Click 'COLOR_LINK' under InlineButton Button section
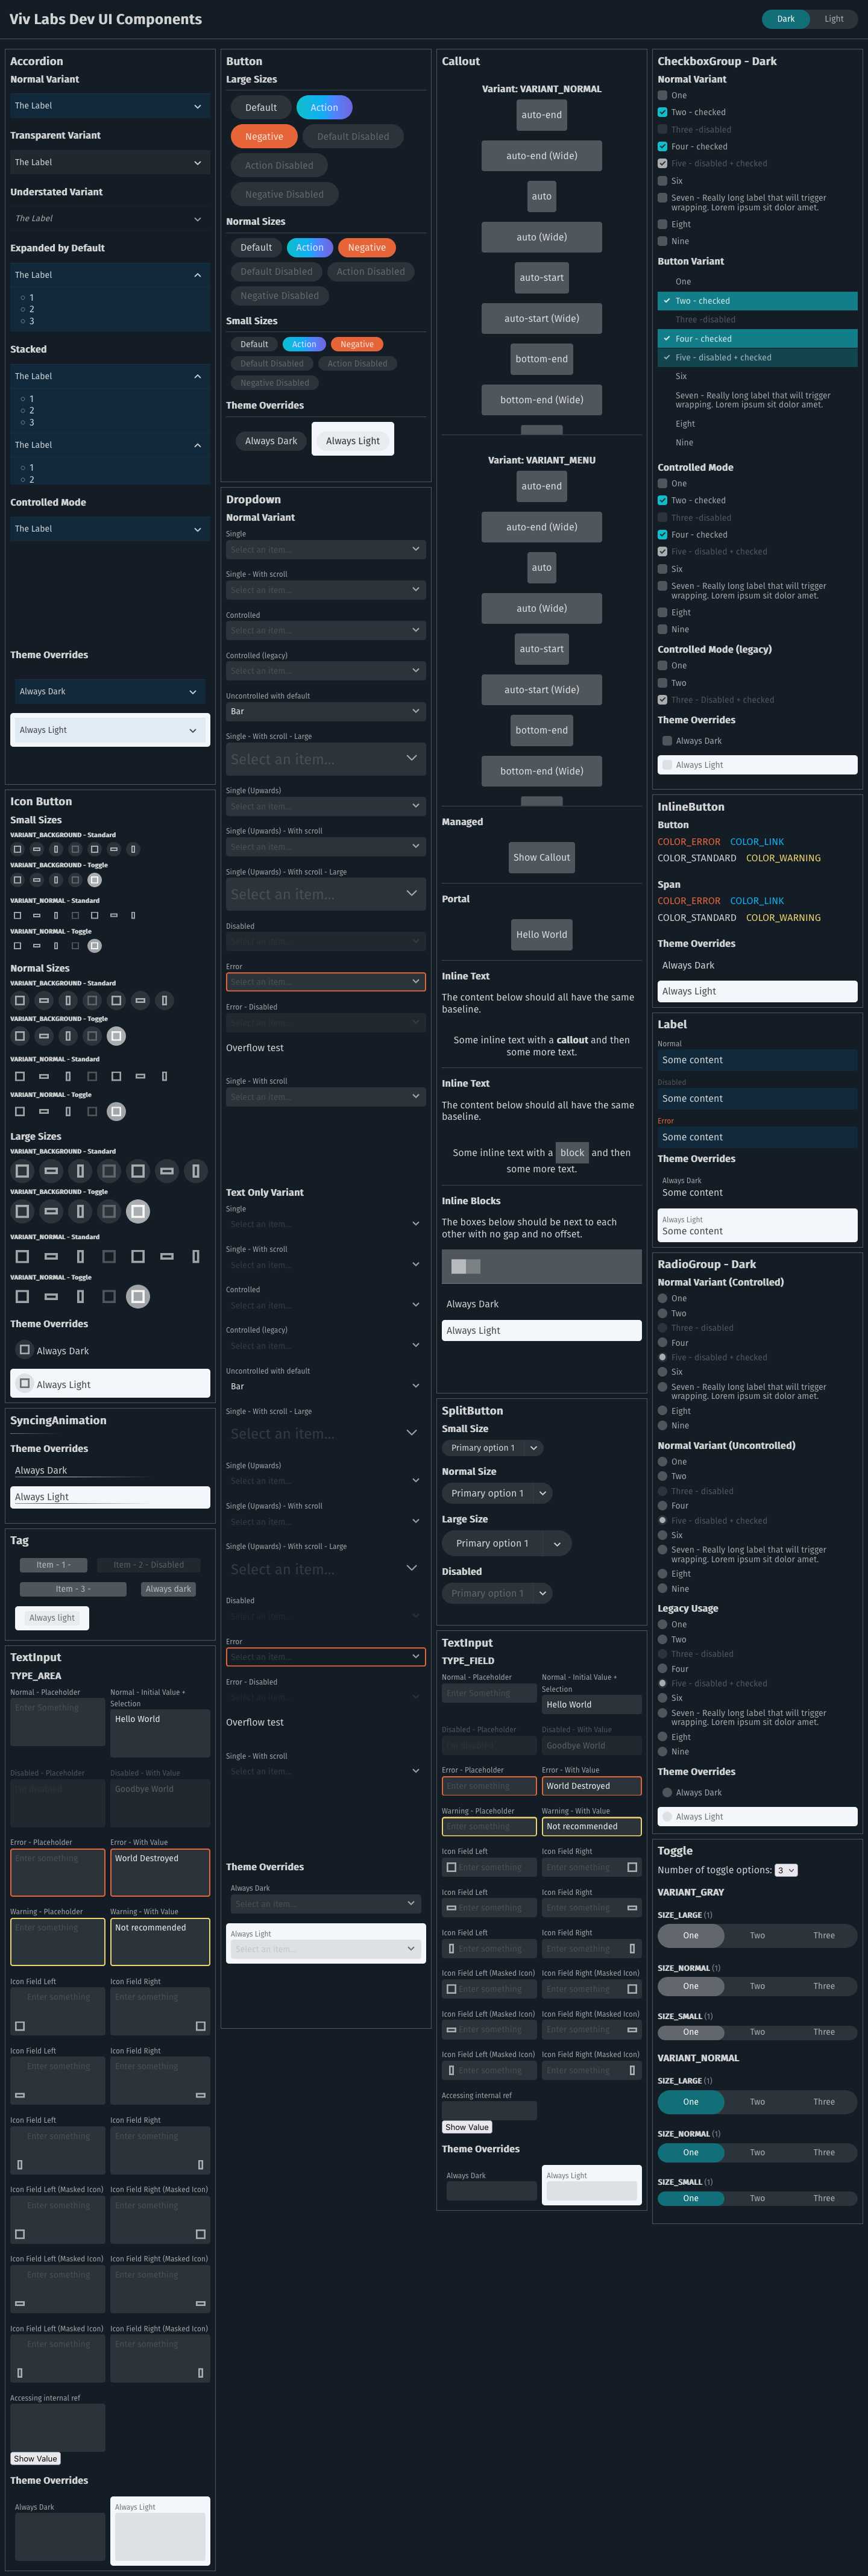 click(757, 841)
